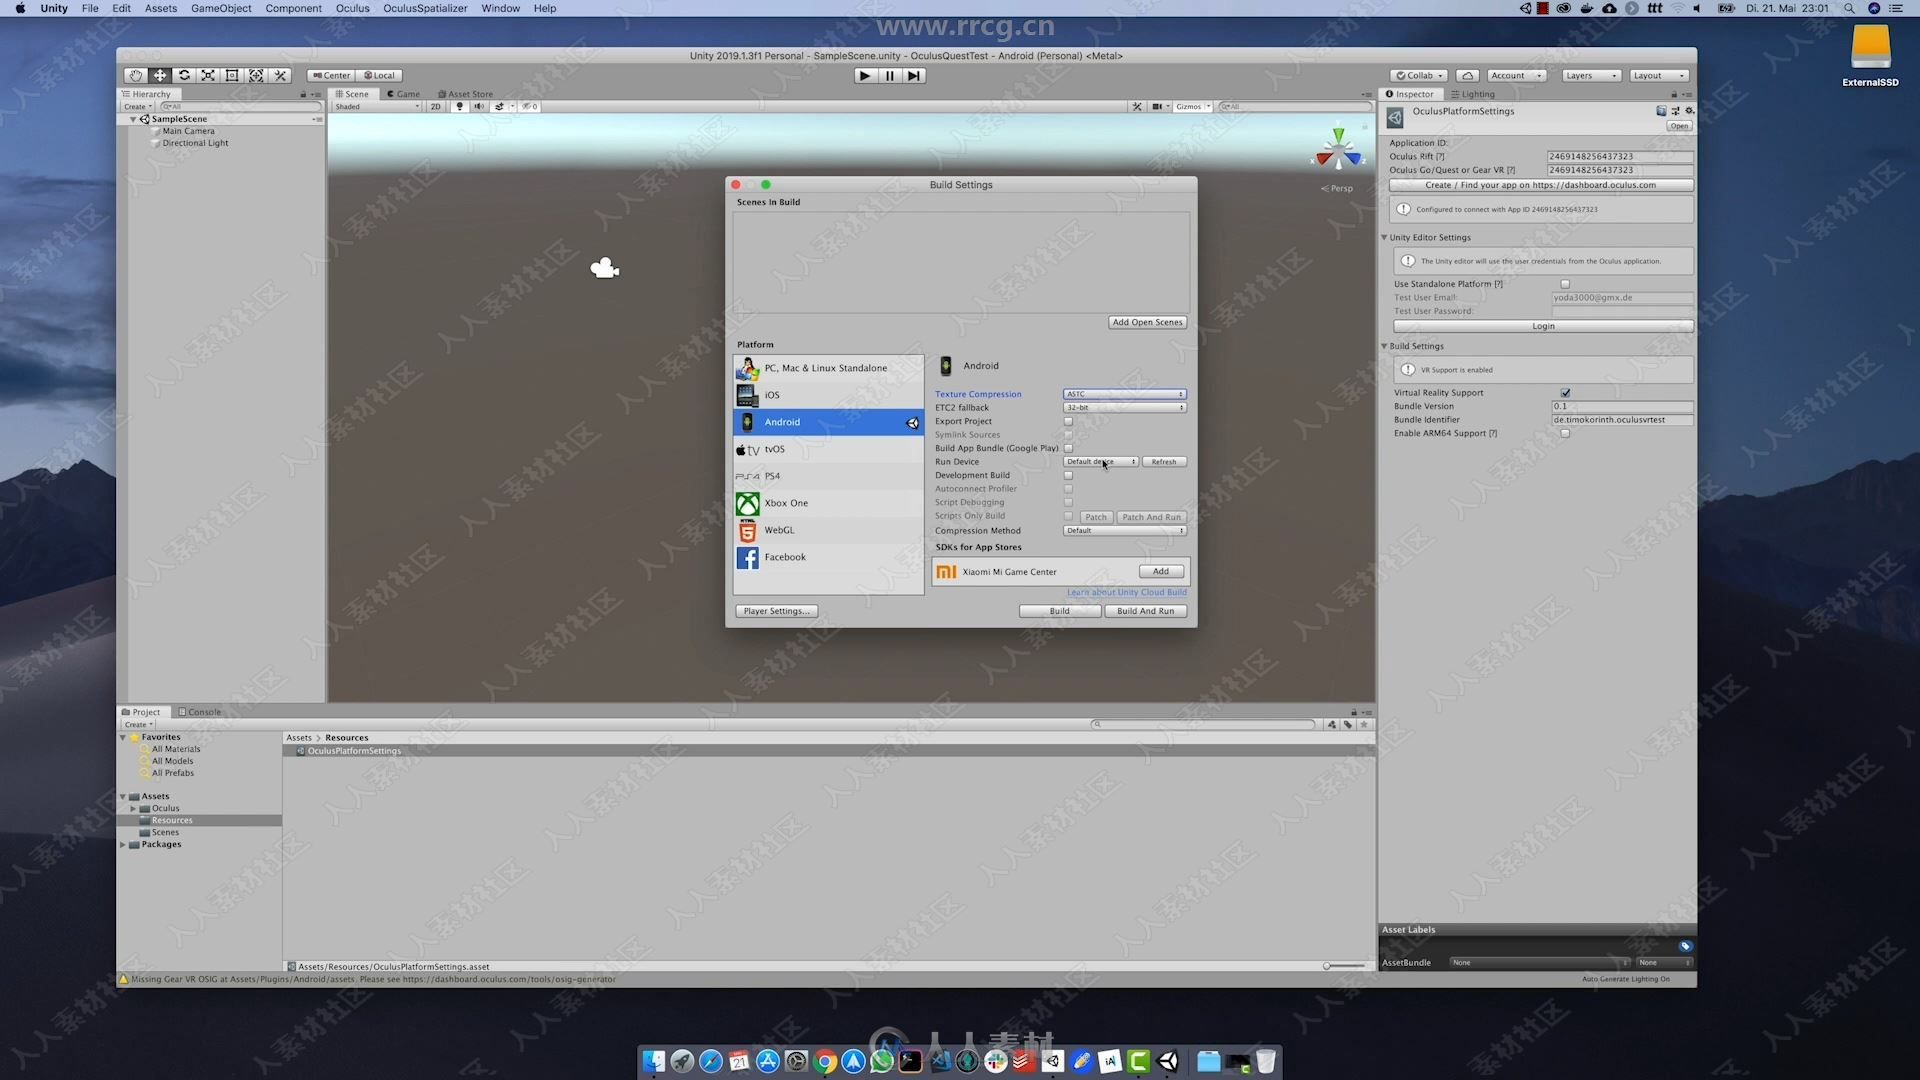This screenshot has width=1920, height=1080.
Task: Open the Run Device dropdown
Action: 1100,461
